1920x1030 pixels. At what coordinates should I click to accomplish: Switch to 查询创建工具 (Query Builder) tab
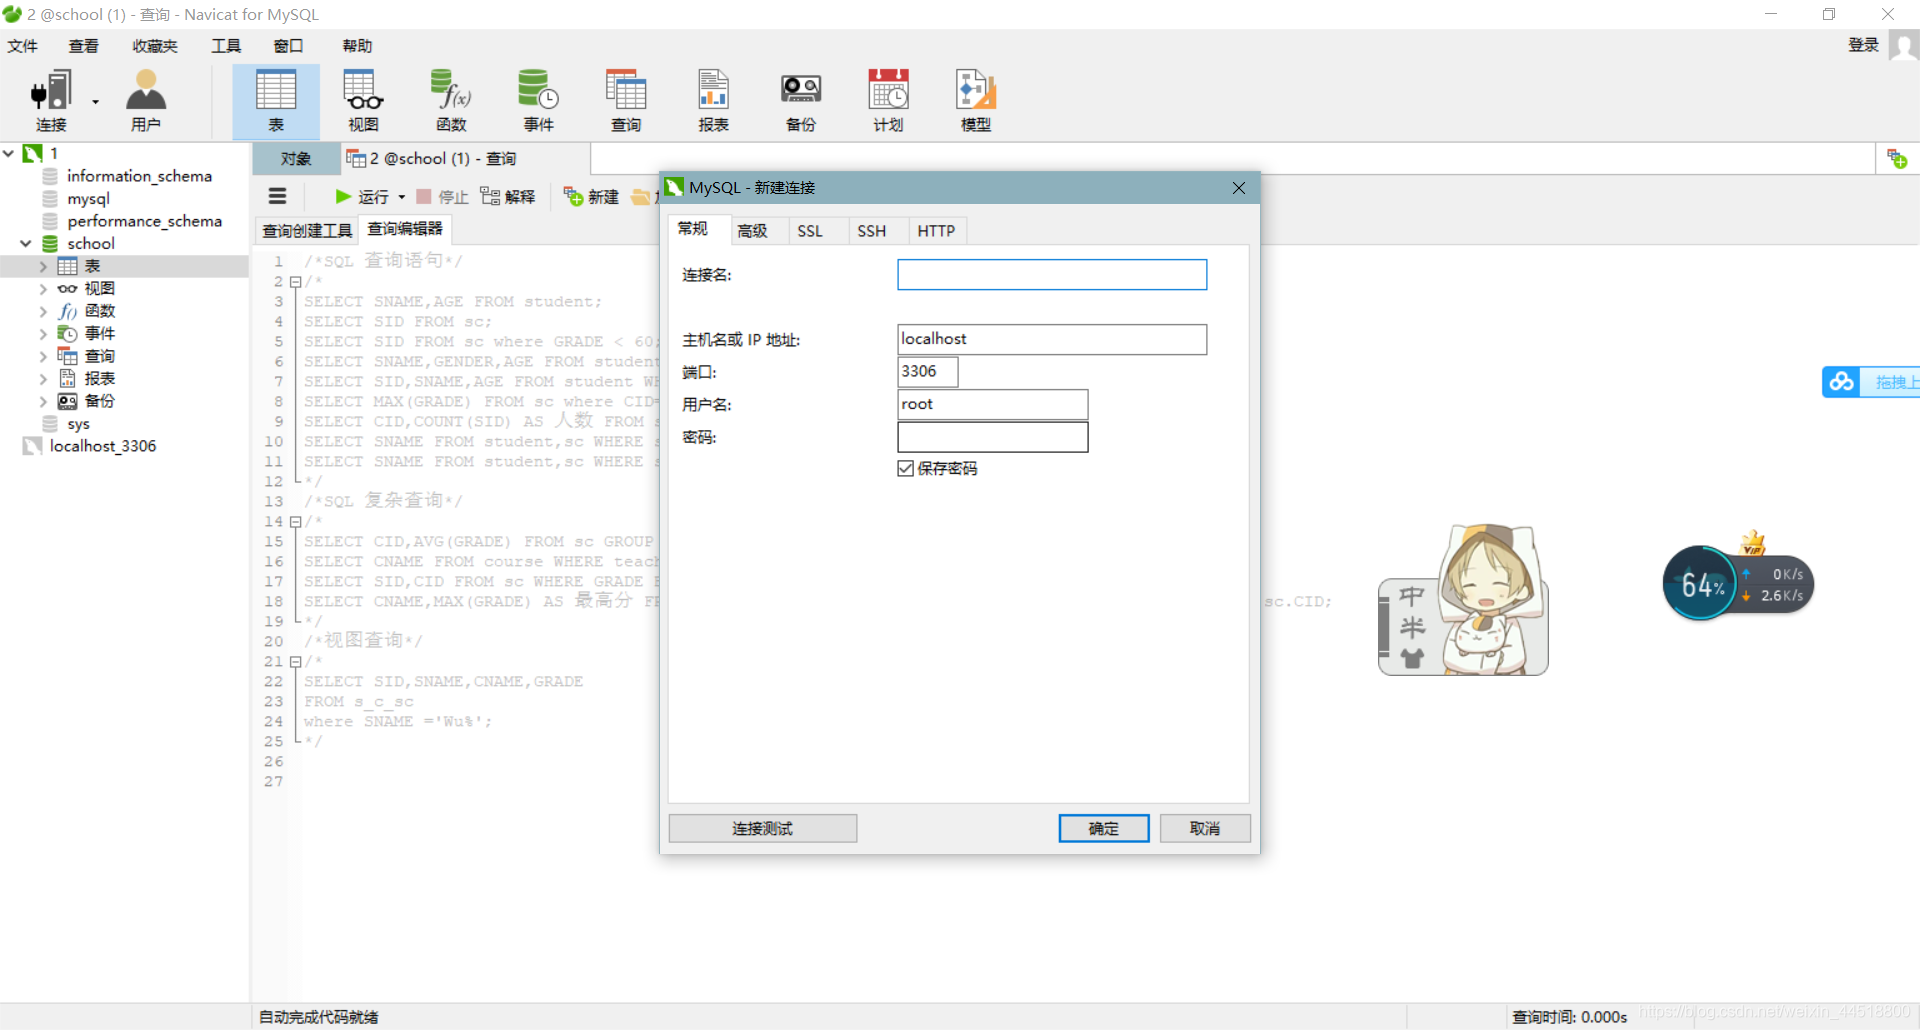(x=307, y=231)
